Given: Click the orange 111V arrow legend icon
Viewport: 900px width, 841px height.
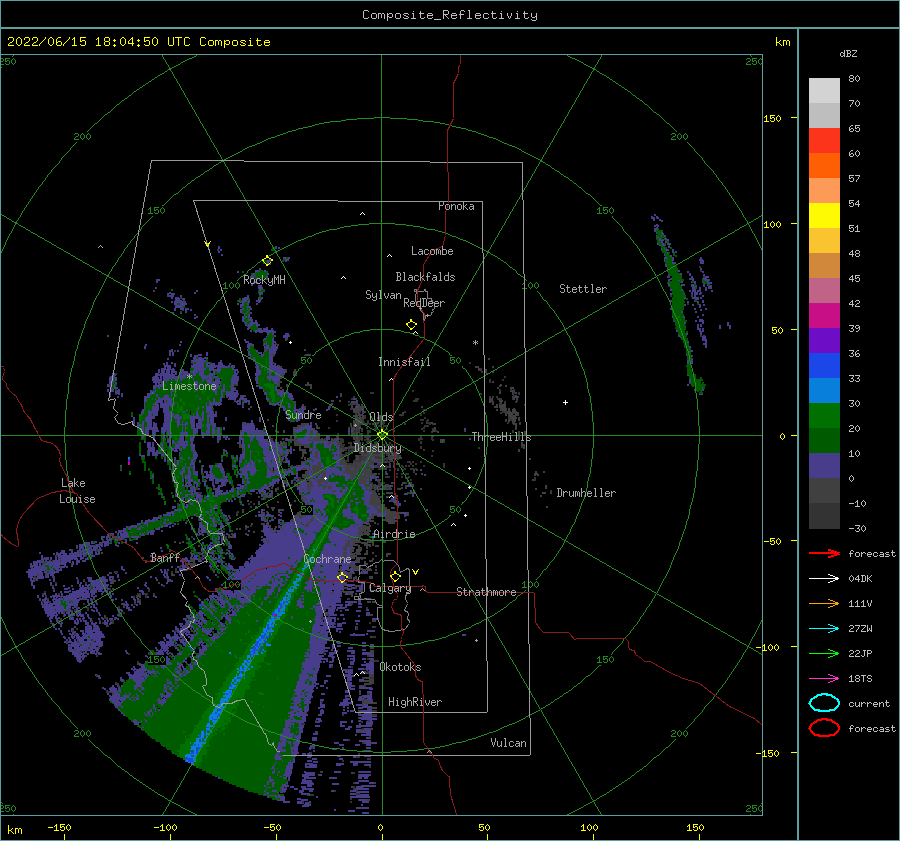Looking at the screenshot, I should 824,603.
